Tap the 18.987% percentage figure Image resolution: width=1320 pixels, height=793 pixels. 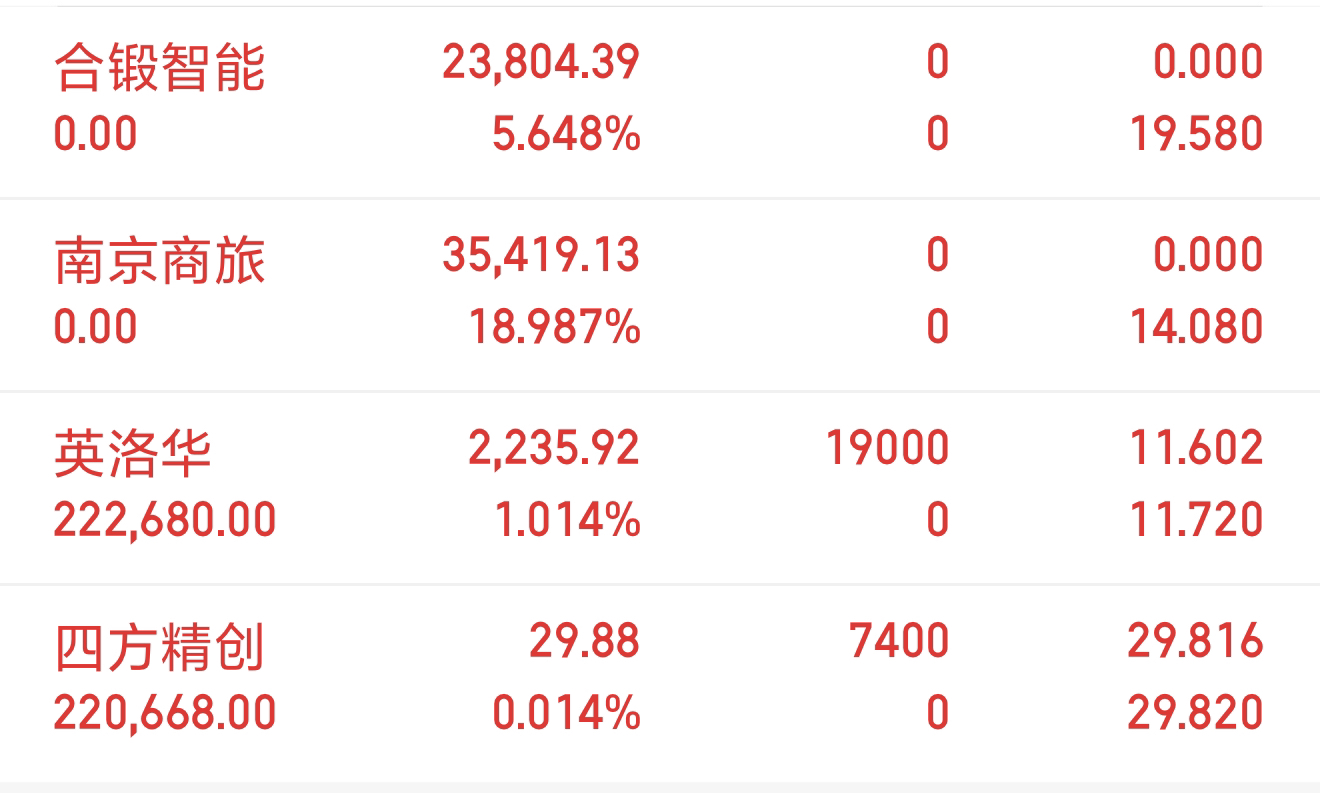pos(555,327)
